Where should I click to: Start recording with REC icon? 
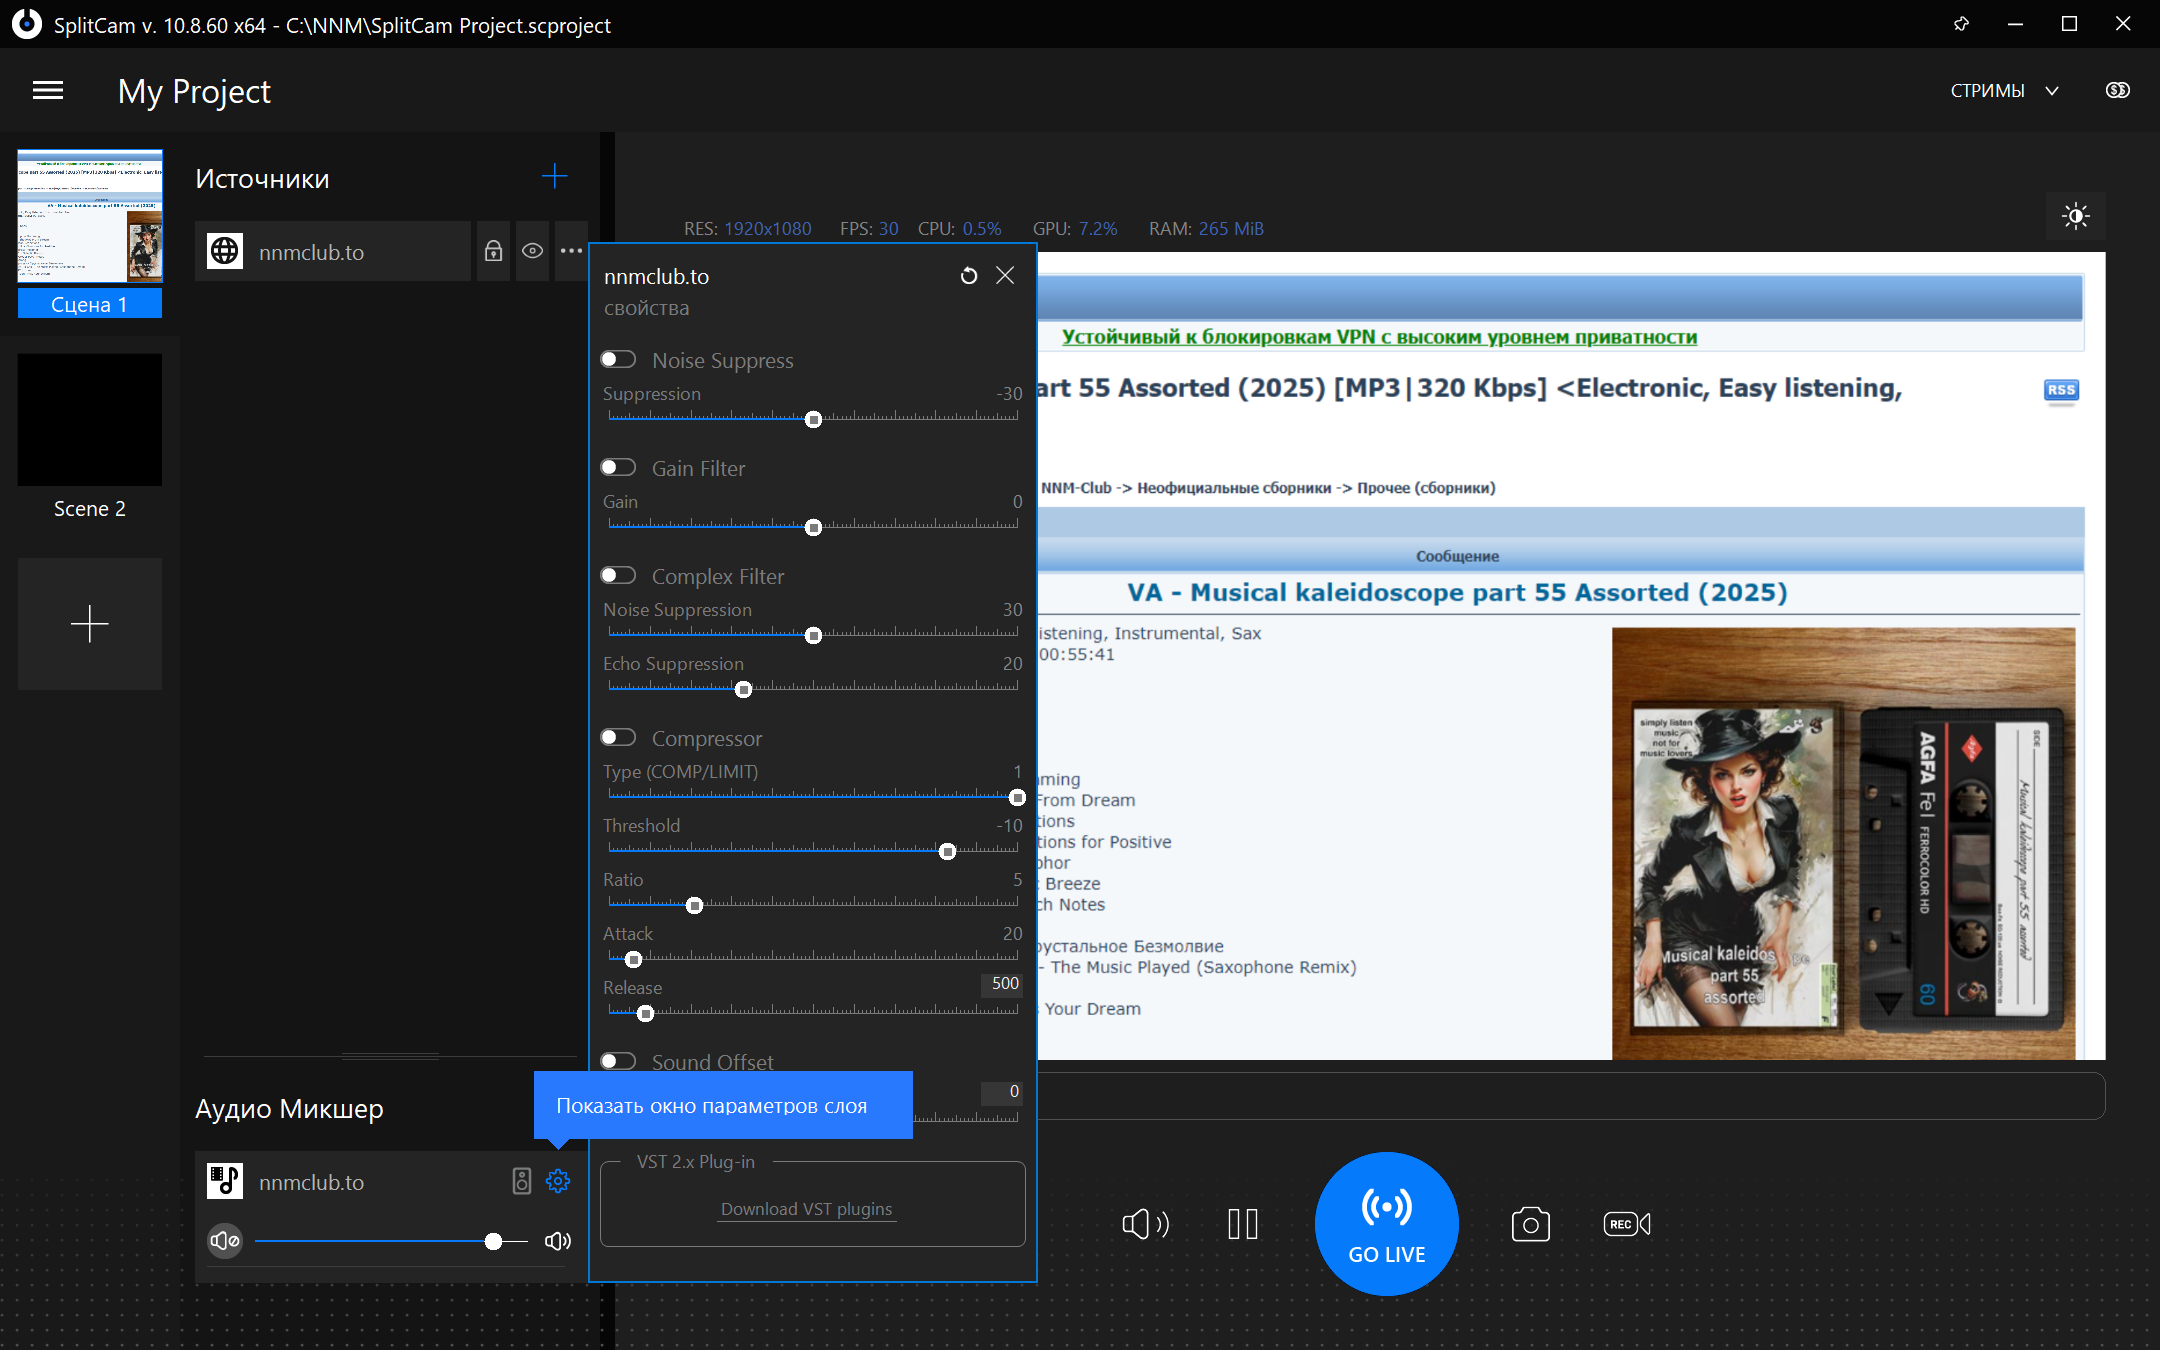click(1626, 1224)
